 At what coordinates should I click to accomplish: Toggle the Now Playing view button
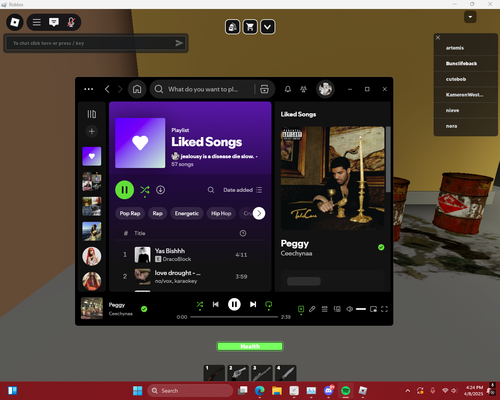(x=301, y=310)
